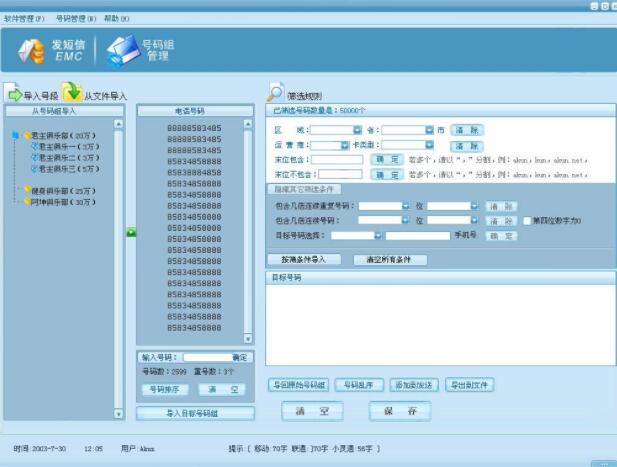Click the 从文件导入 folder icon
The height and width of the screenshot is (467, 617).
[72, 93]
